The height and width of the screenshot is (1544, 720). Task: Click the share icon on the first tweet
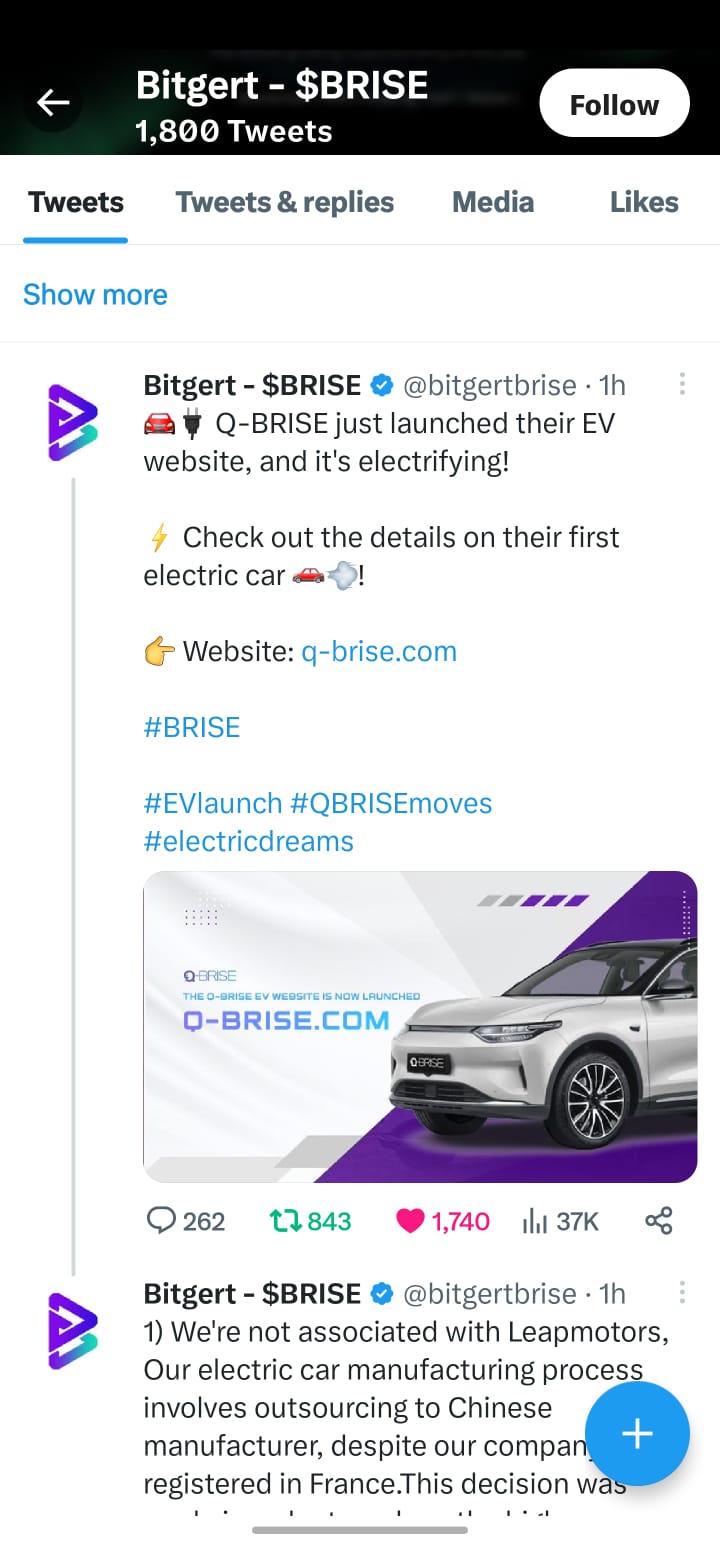[x=659, y=1221]
